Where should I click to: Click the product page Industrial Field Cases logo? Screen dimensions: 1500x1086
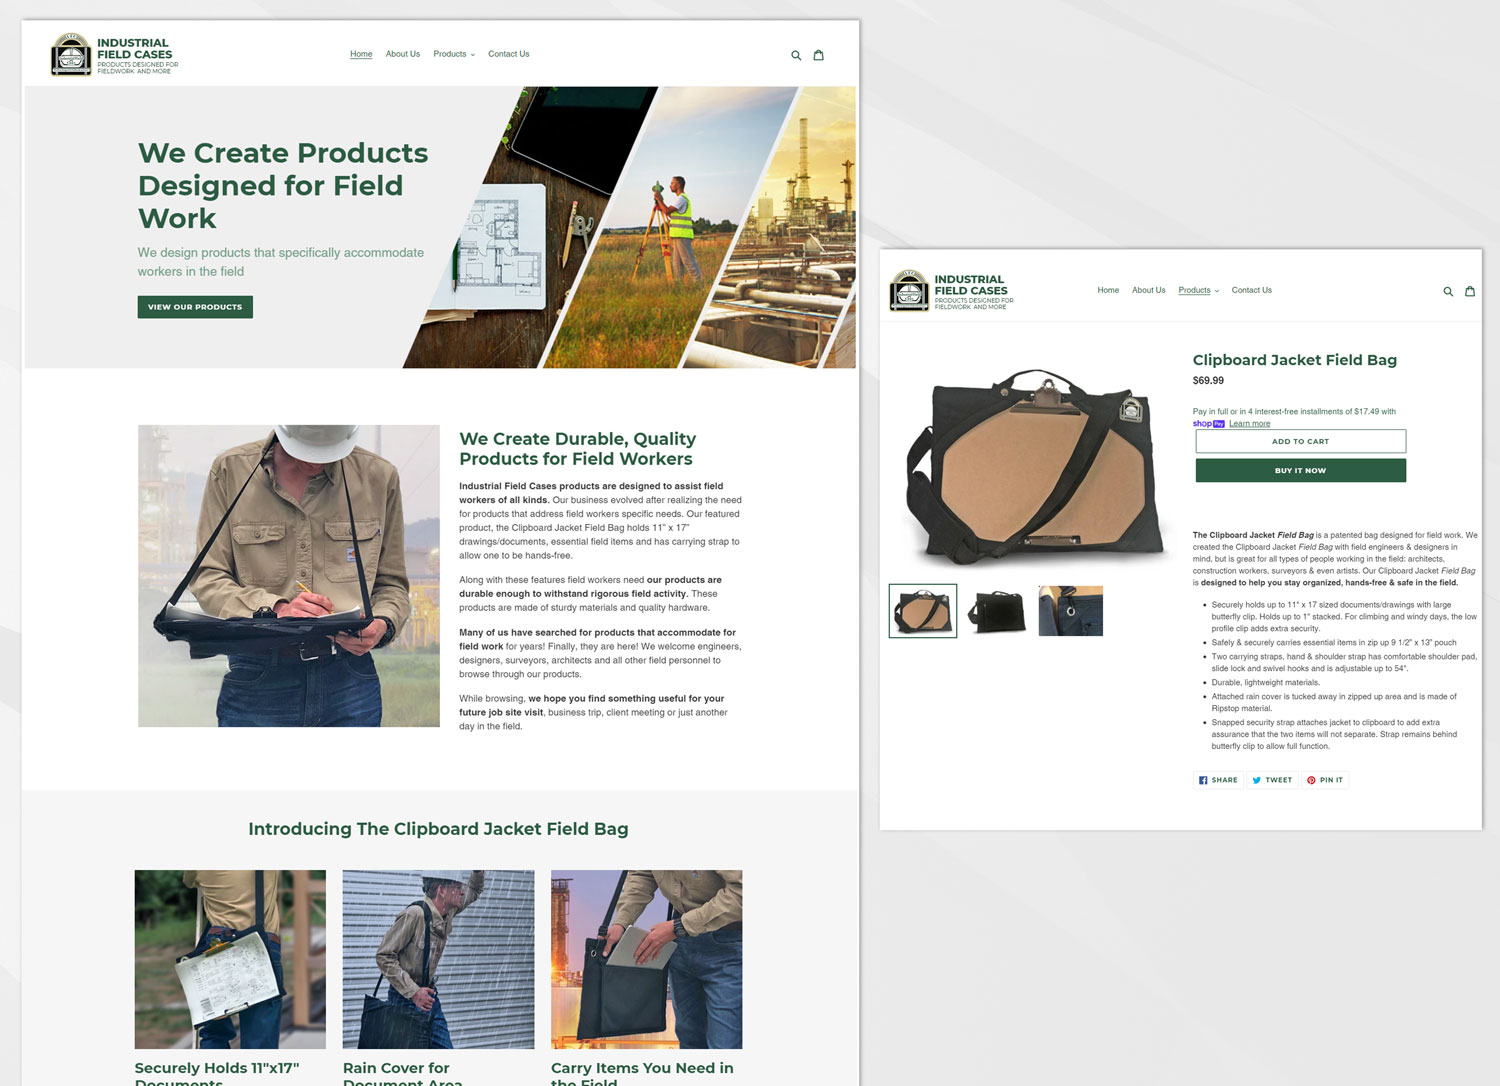tap(951, 292)
